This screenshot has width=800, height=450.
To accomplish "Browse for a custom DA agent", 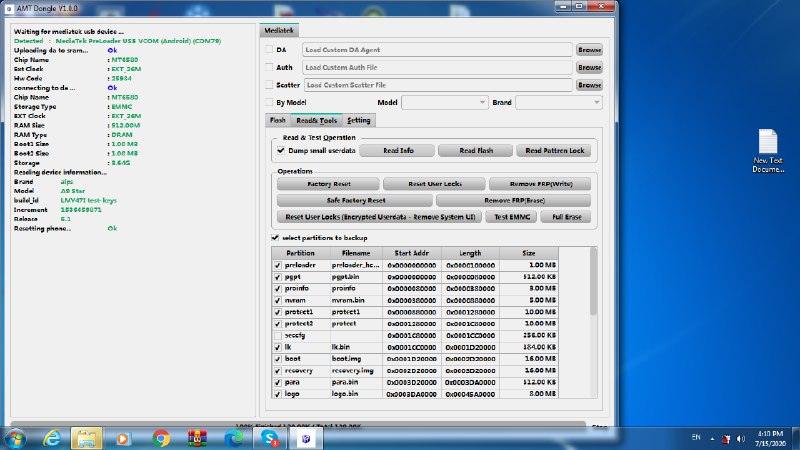I will [589, 50].
